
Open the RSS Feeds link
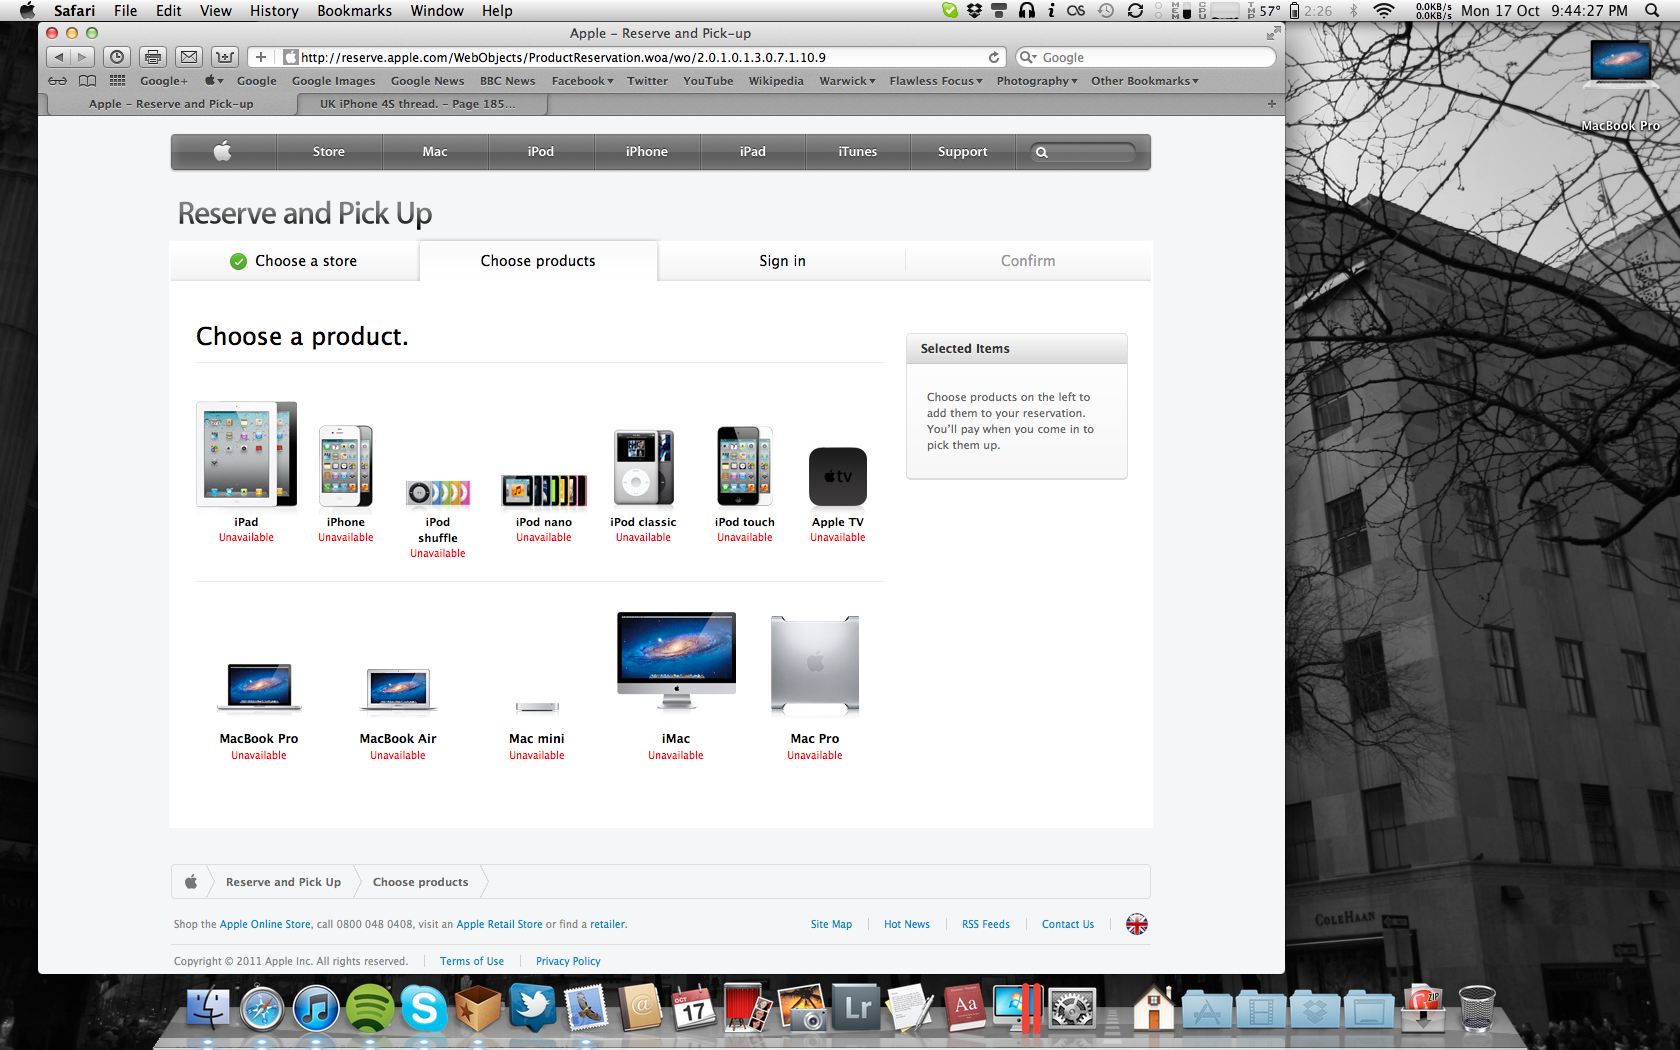[x=986, y=924]
